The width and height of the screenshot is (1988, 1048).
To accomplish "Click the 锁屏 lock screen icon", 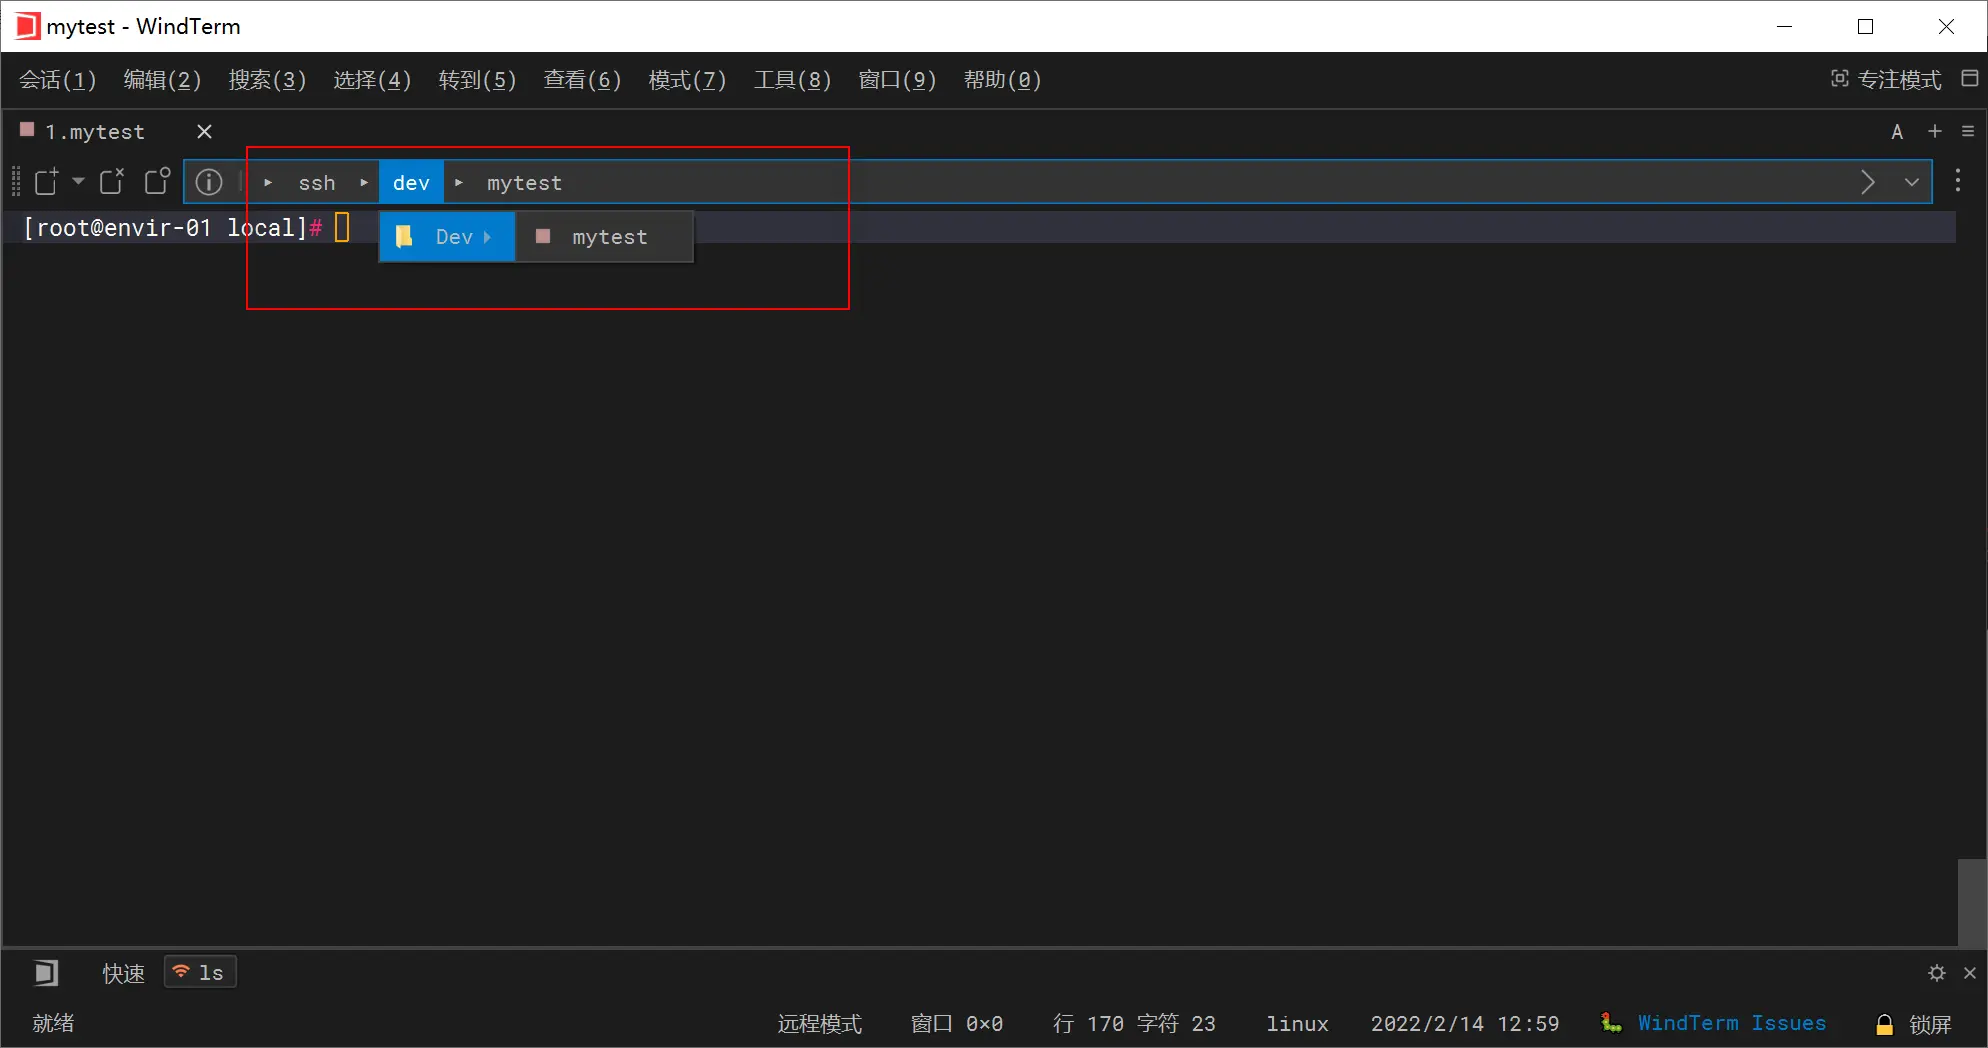I will coord(1884,1024).
